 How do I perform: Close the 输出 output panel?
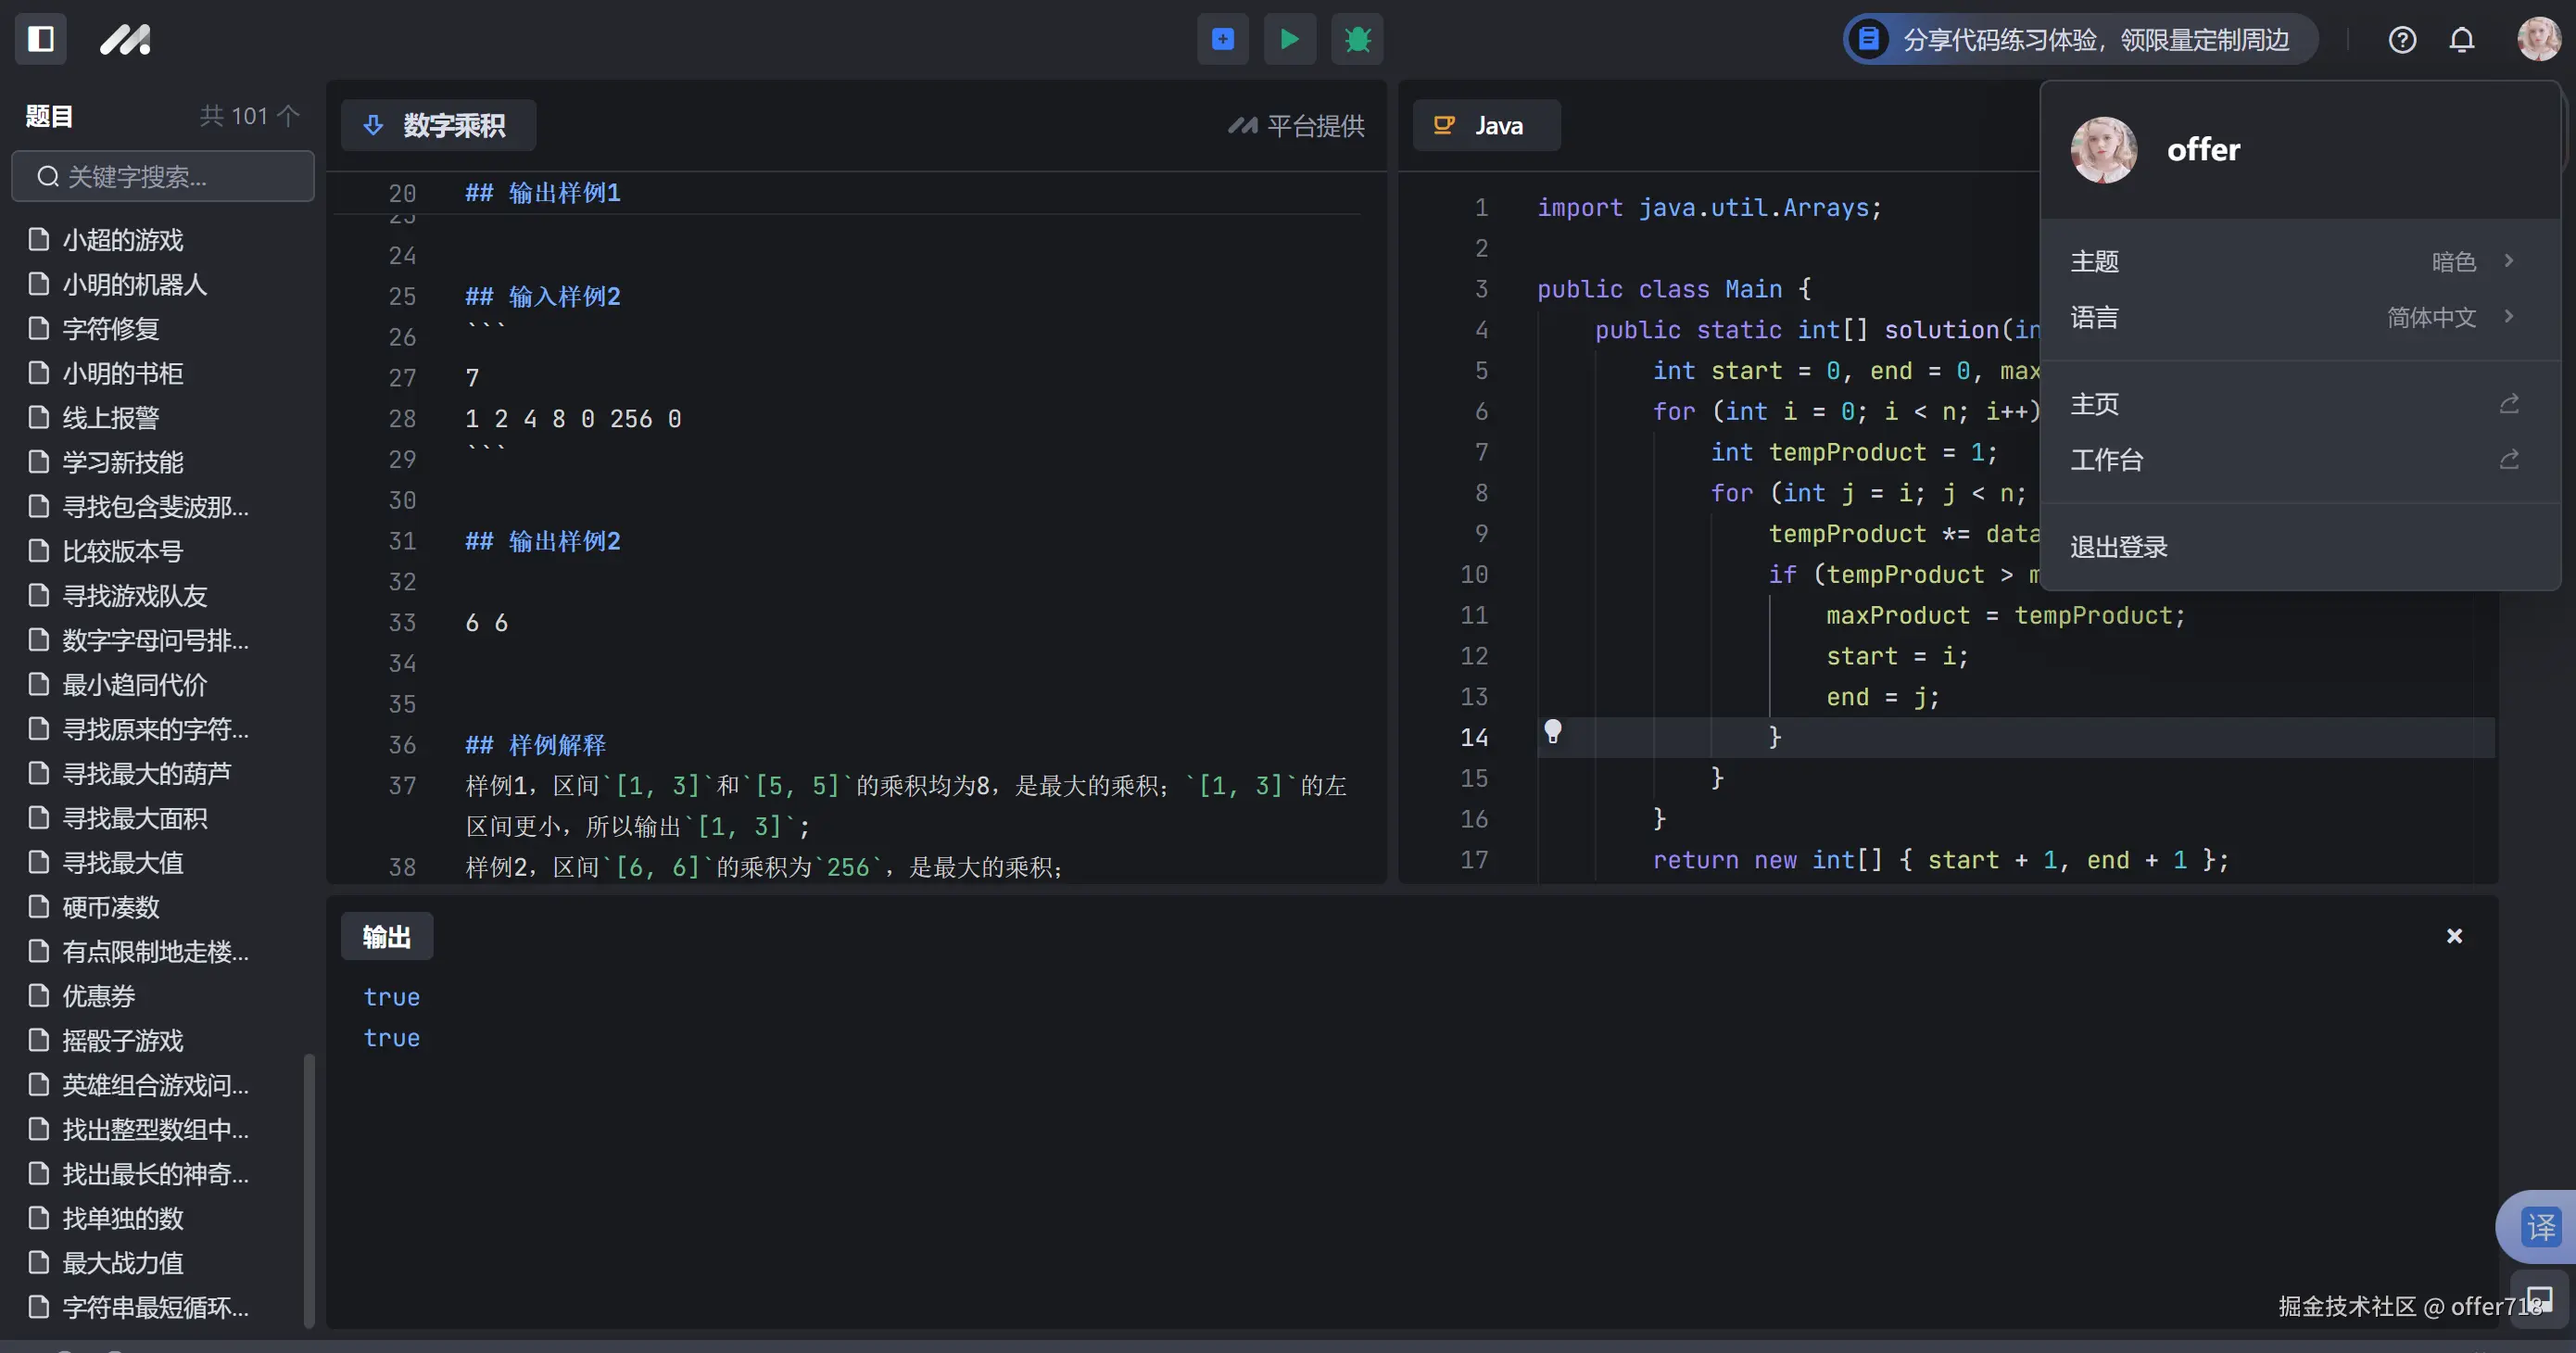2453,936
